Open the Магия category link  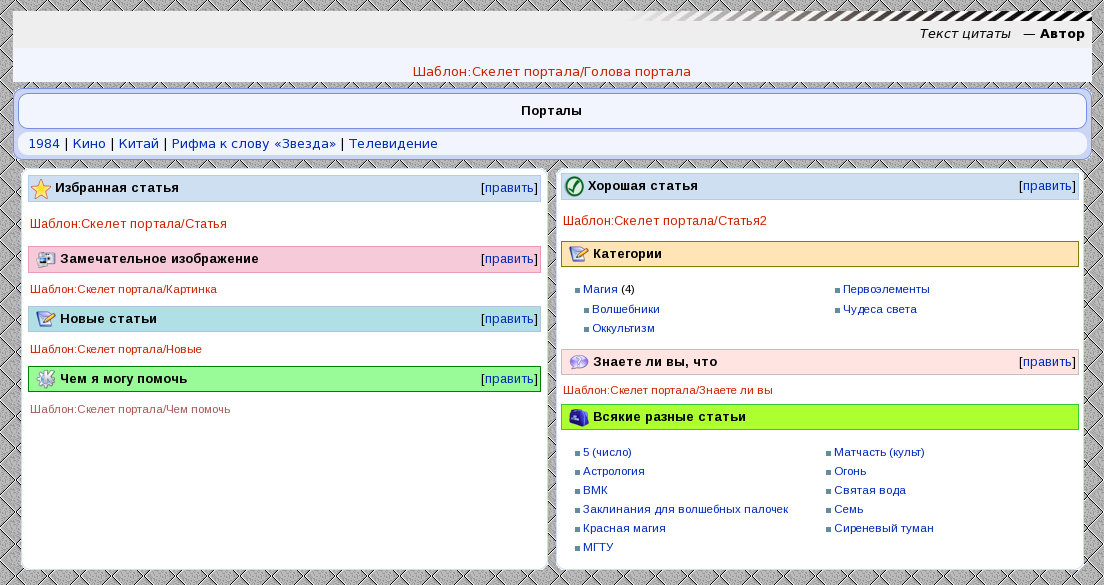600,289
